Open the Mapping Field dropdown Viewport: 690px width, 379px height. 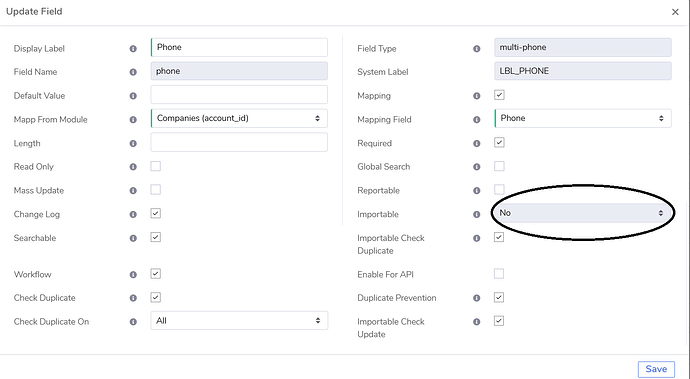[x=583, y=118]
